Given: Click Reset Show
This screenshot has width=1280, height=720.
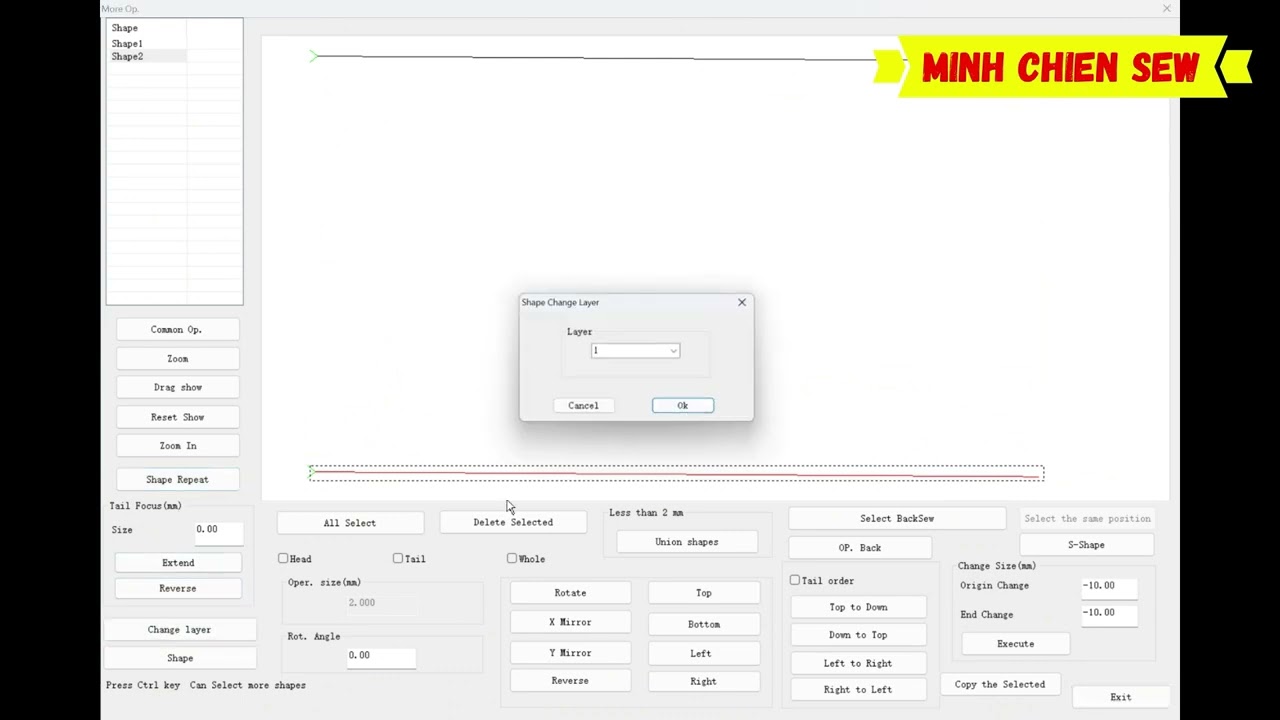Looking at the screenshot, I should click(177, 417).
